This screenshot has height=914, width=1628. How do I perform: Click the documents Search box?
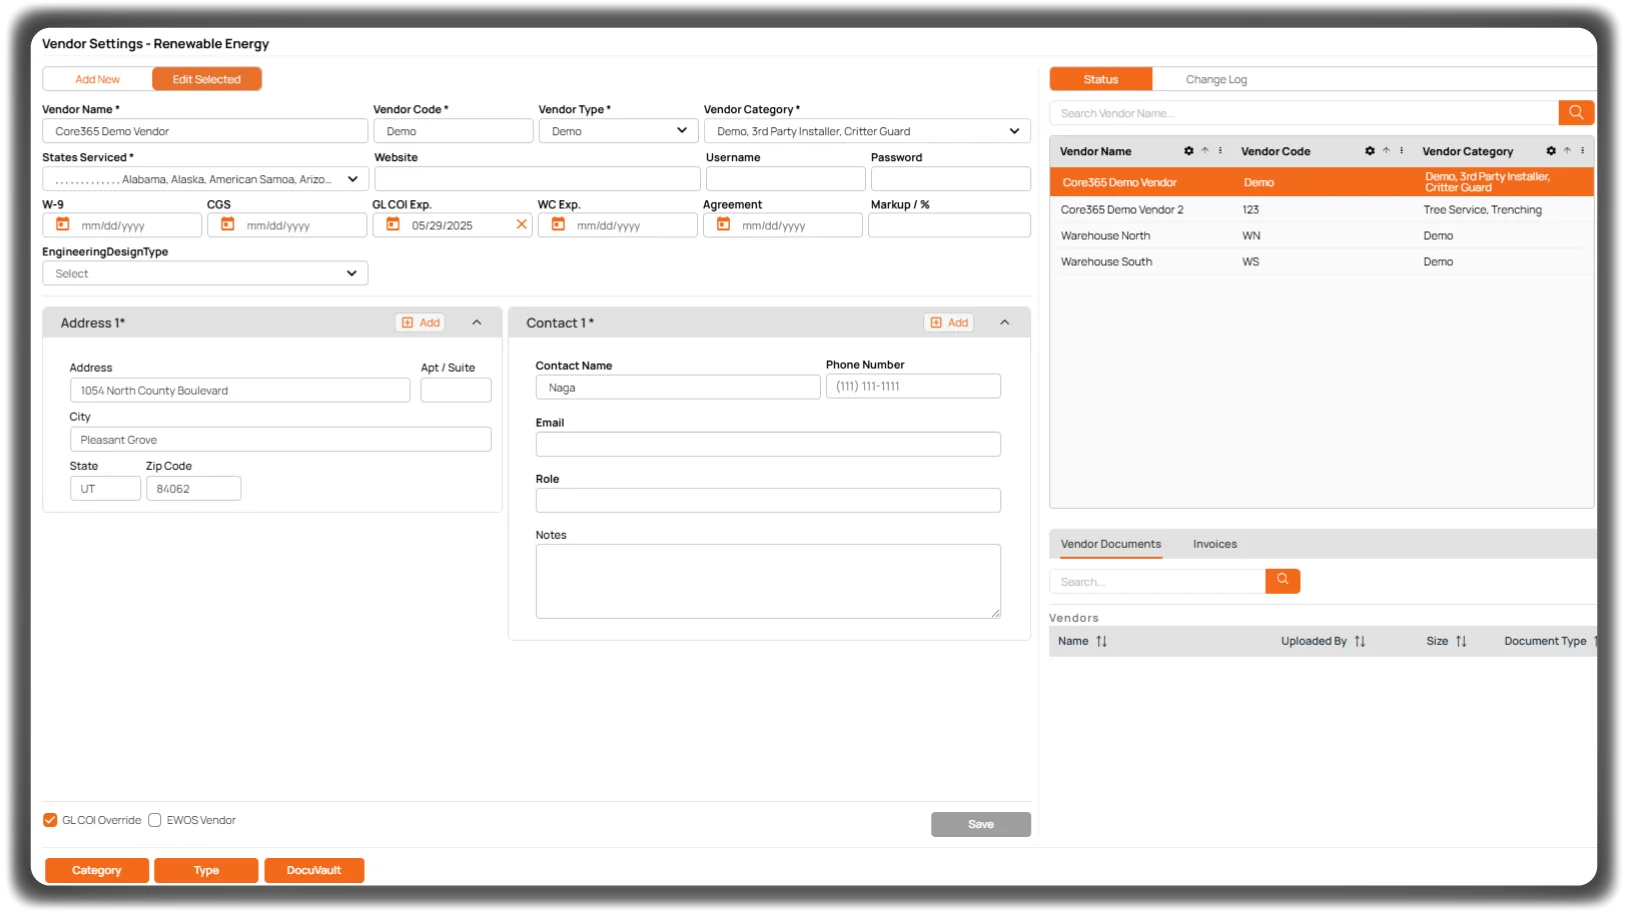pyautogui.click(x=1157, y=581)
